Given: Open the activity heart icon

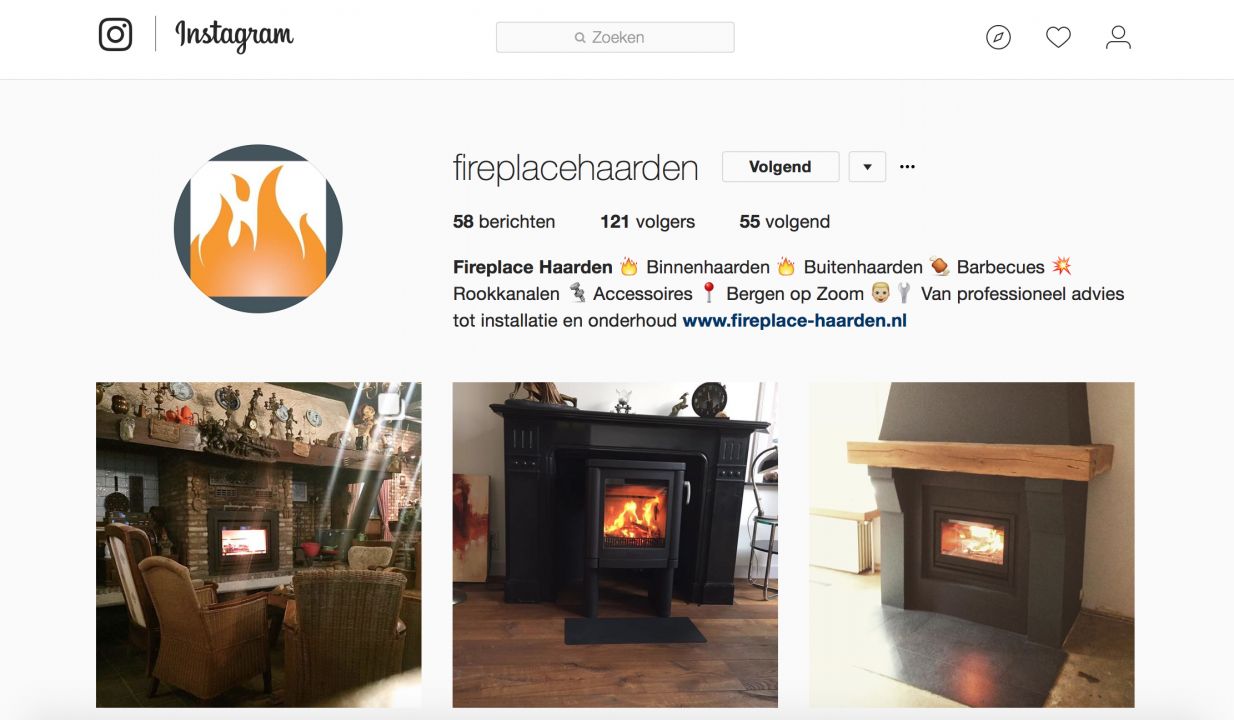Looking at the screenshot, I should 1058,38.
